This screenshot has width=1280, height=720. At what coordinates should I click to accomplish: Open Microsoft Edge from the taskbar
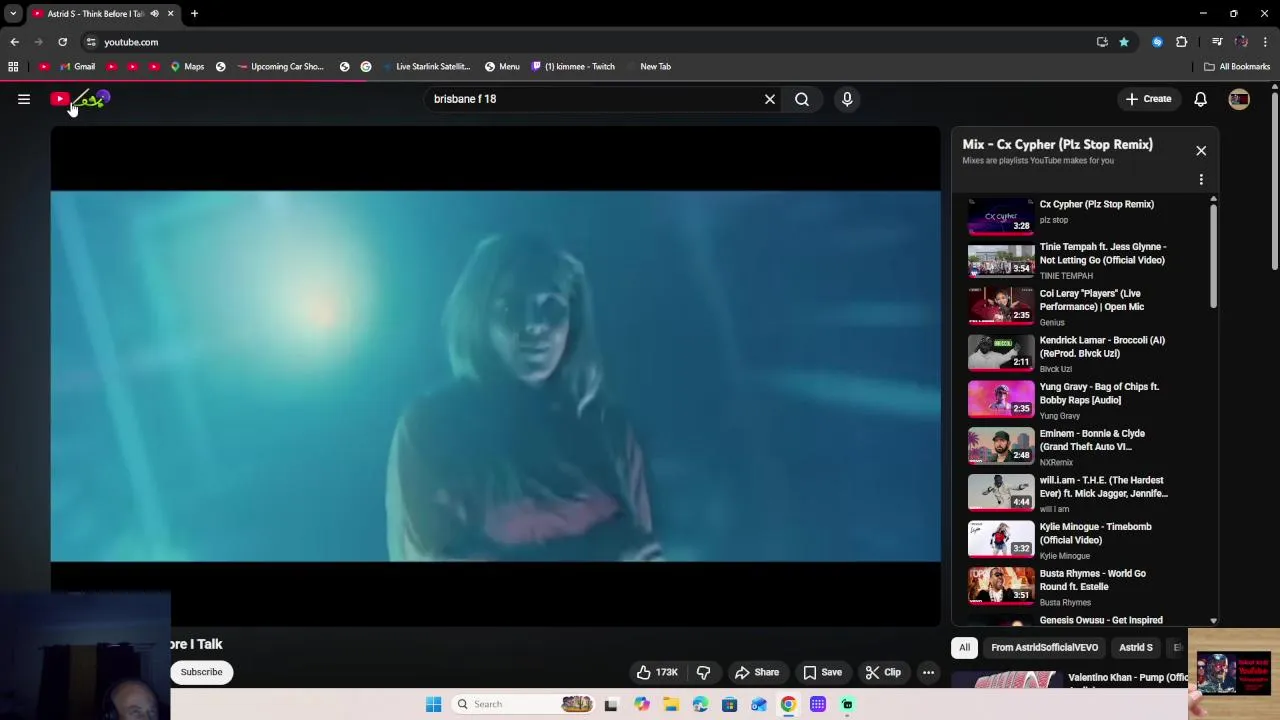[700, 704]
